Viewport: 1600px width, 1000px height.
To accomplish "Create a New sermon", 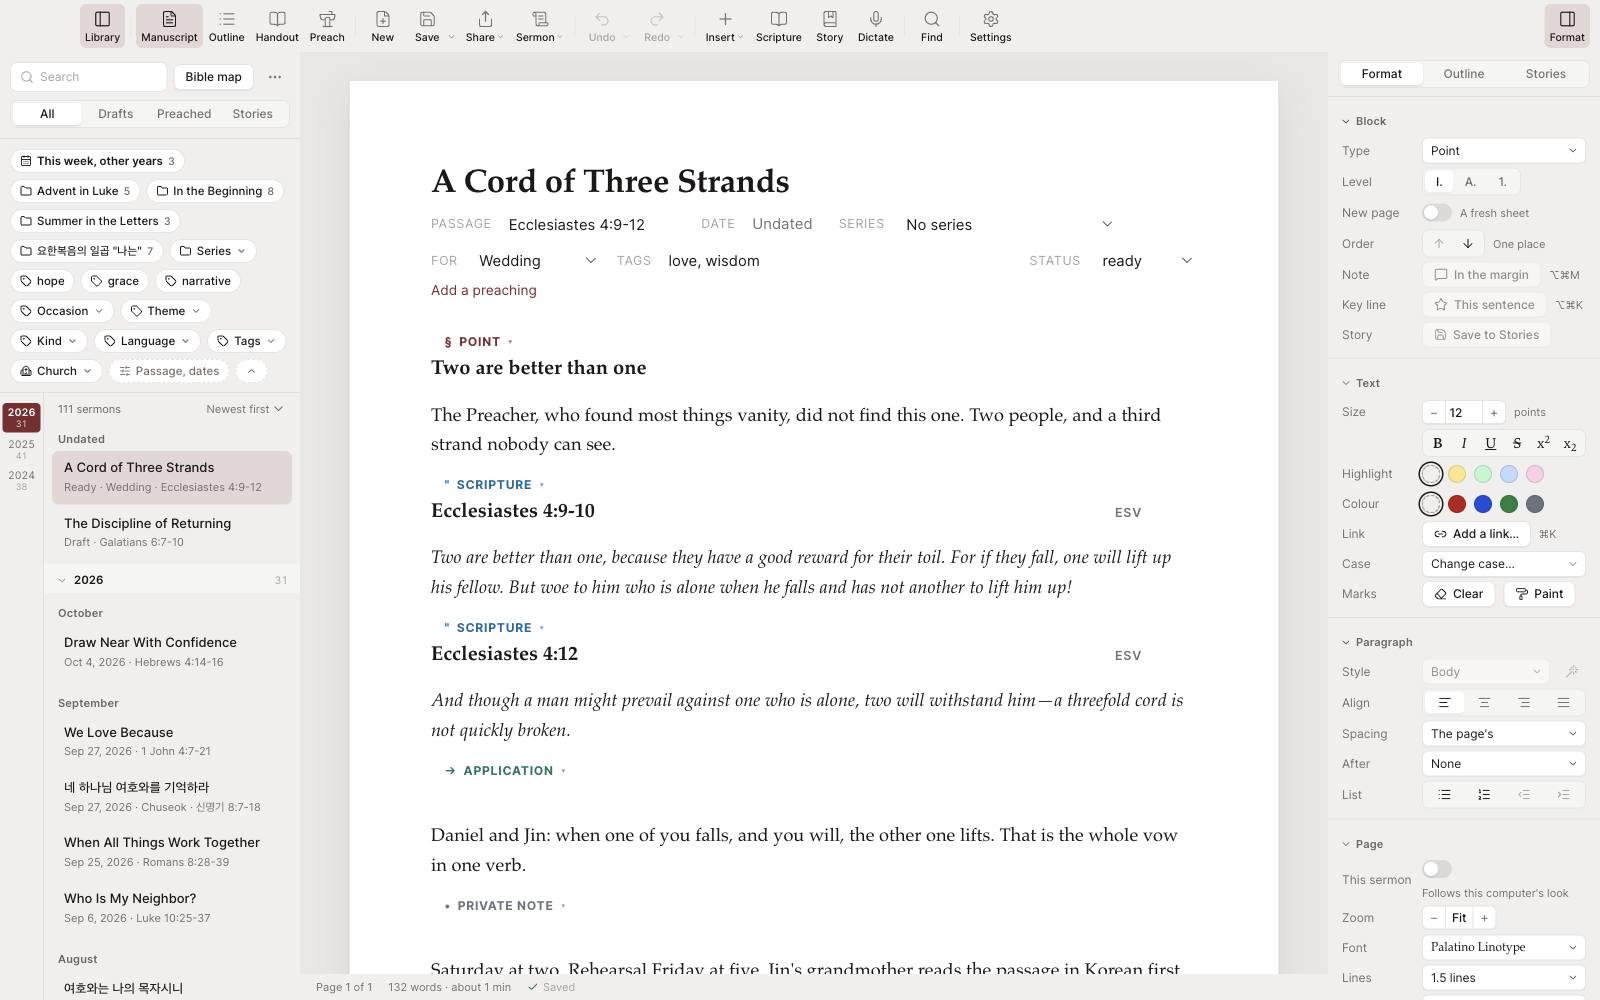I will [382, 26].
